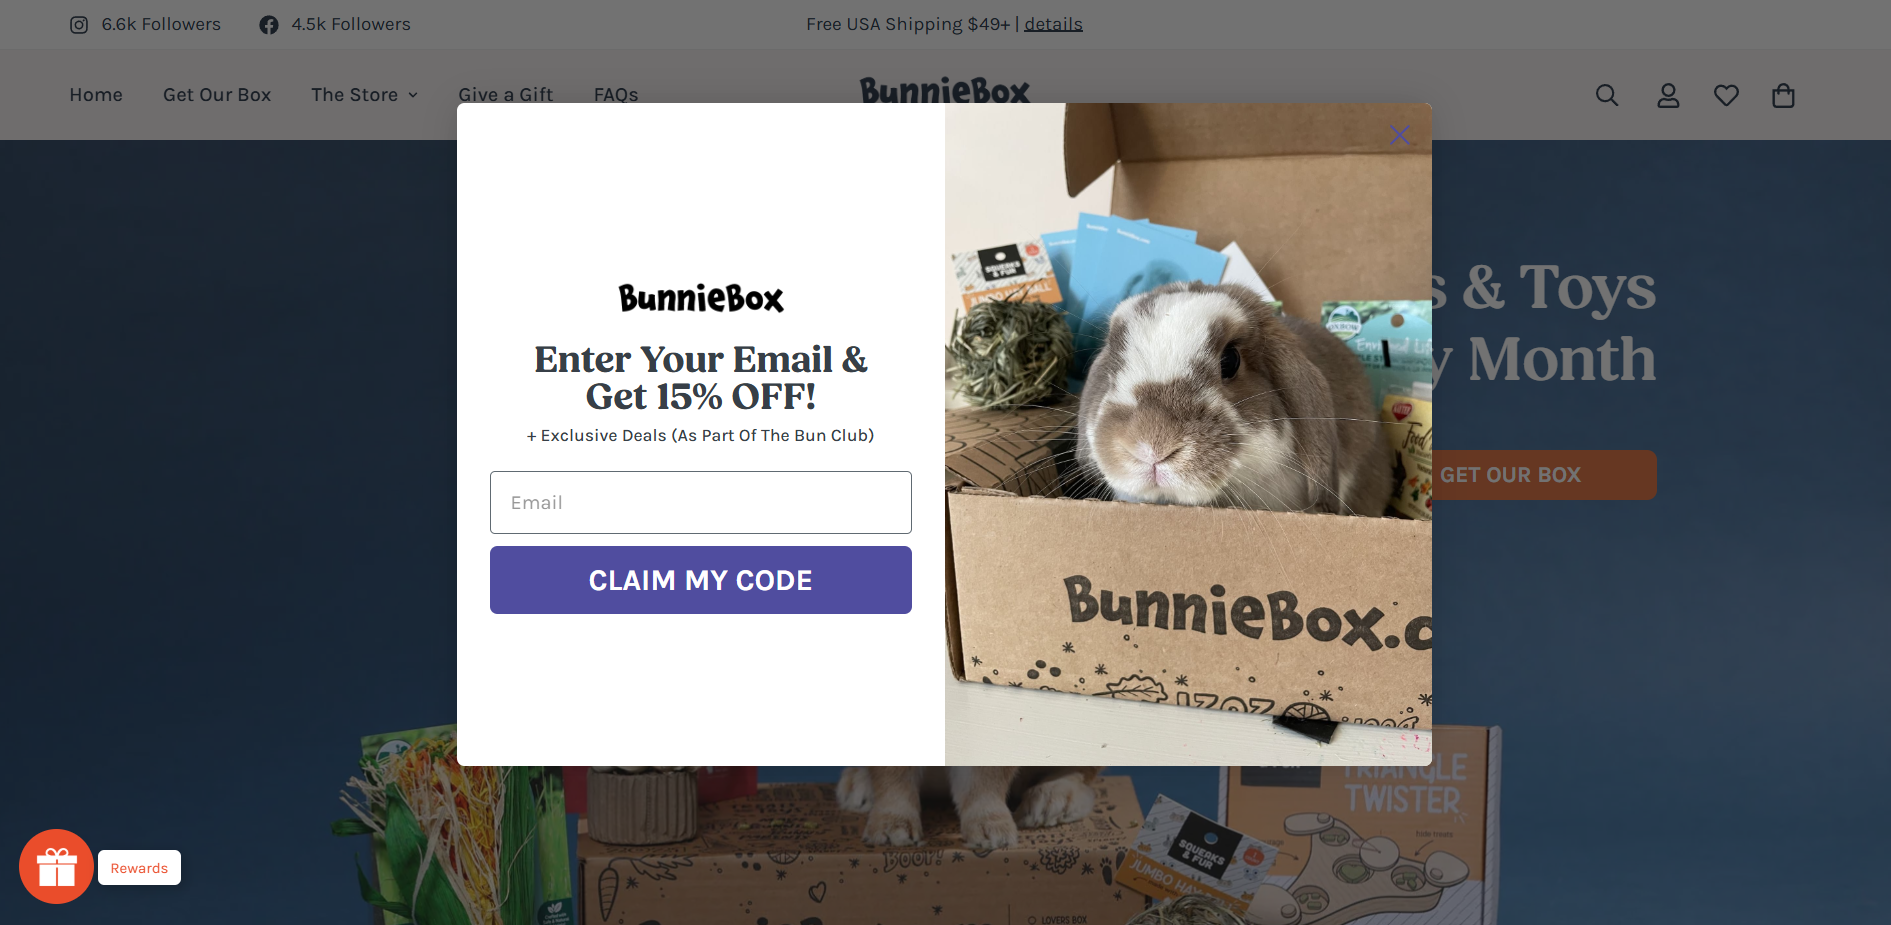Open the account profile icon

click(1668, 95)
